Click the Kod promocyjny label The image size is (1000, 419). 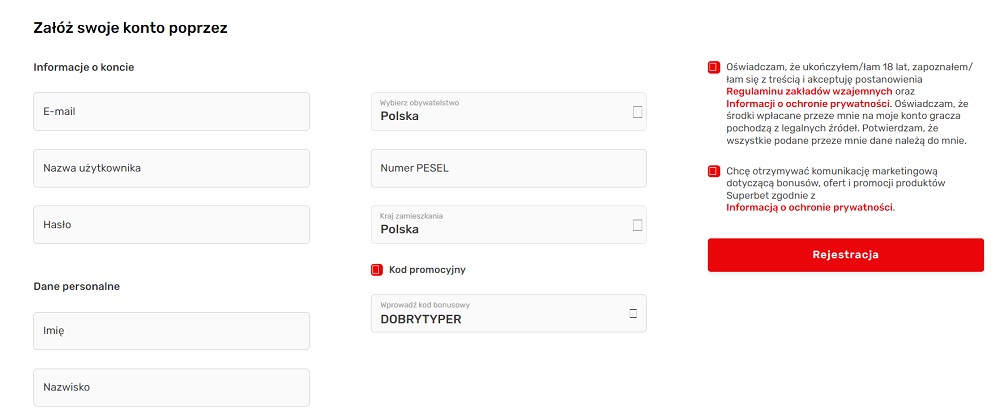(x=427, y=269)
